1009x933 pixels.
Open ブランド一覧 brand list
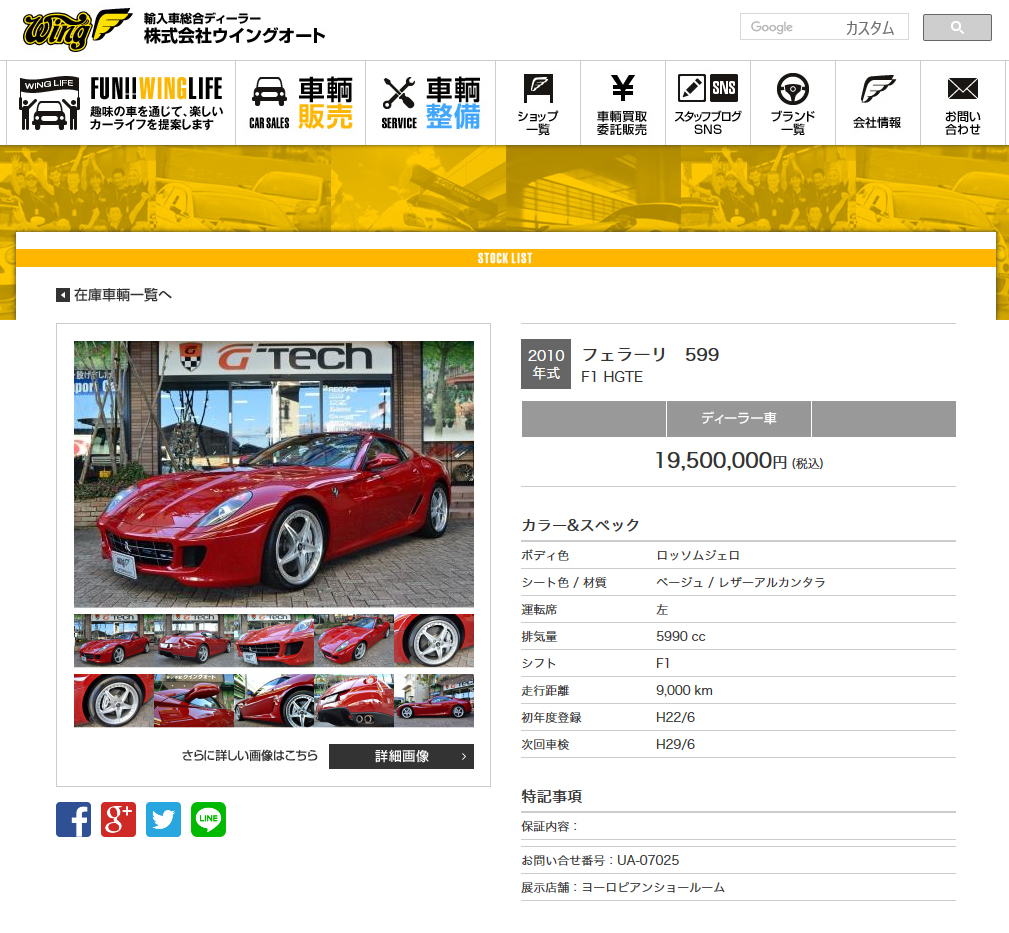tap(793, 103)
